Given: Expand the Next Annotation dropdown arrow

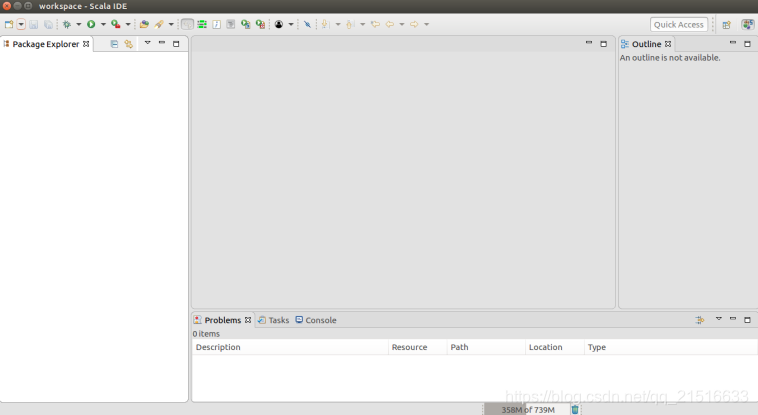Looking at the screenshot, I should (x=337, y=24).
